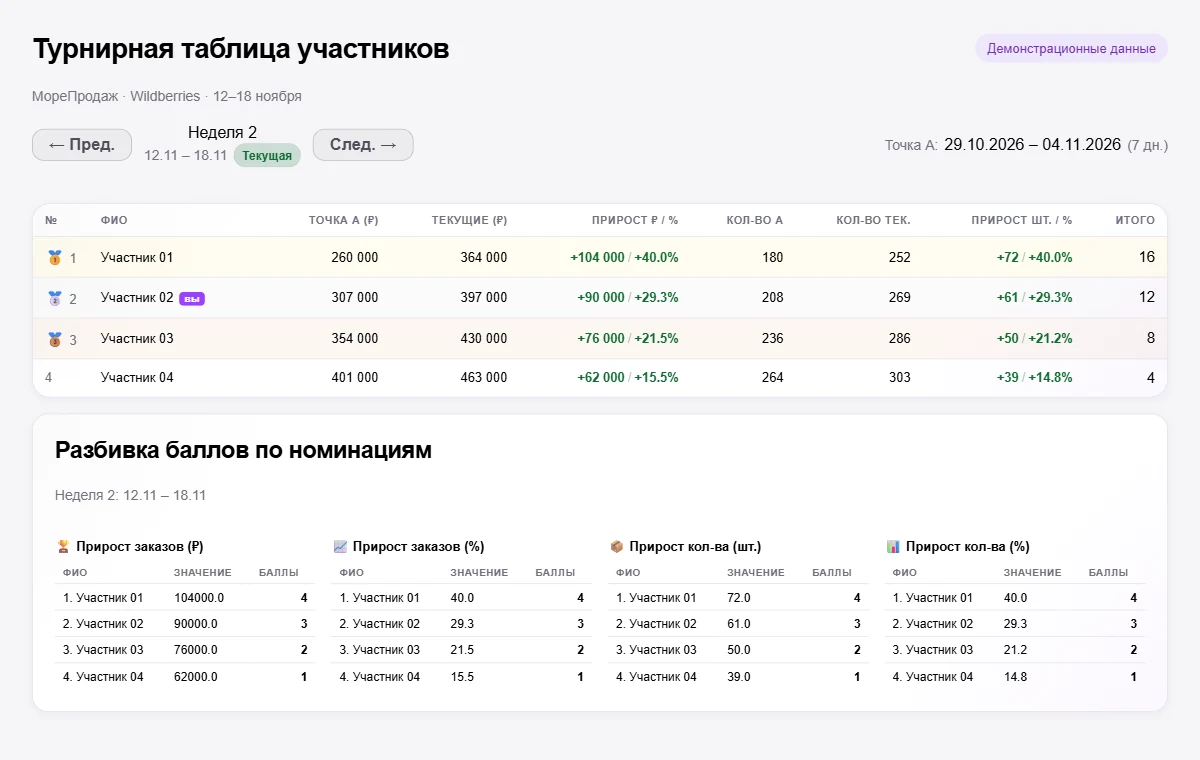The image size is (1200, 760).
Task: Click the trophy icon beside Прирост заказов (₽)
Action: point(63,547)
